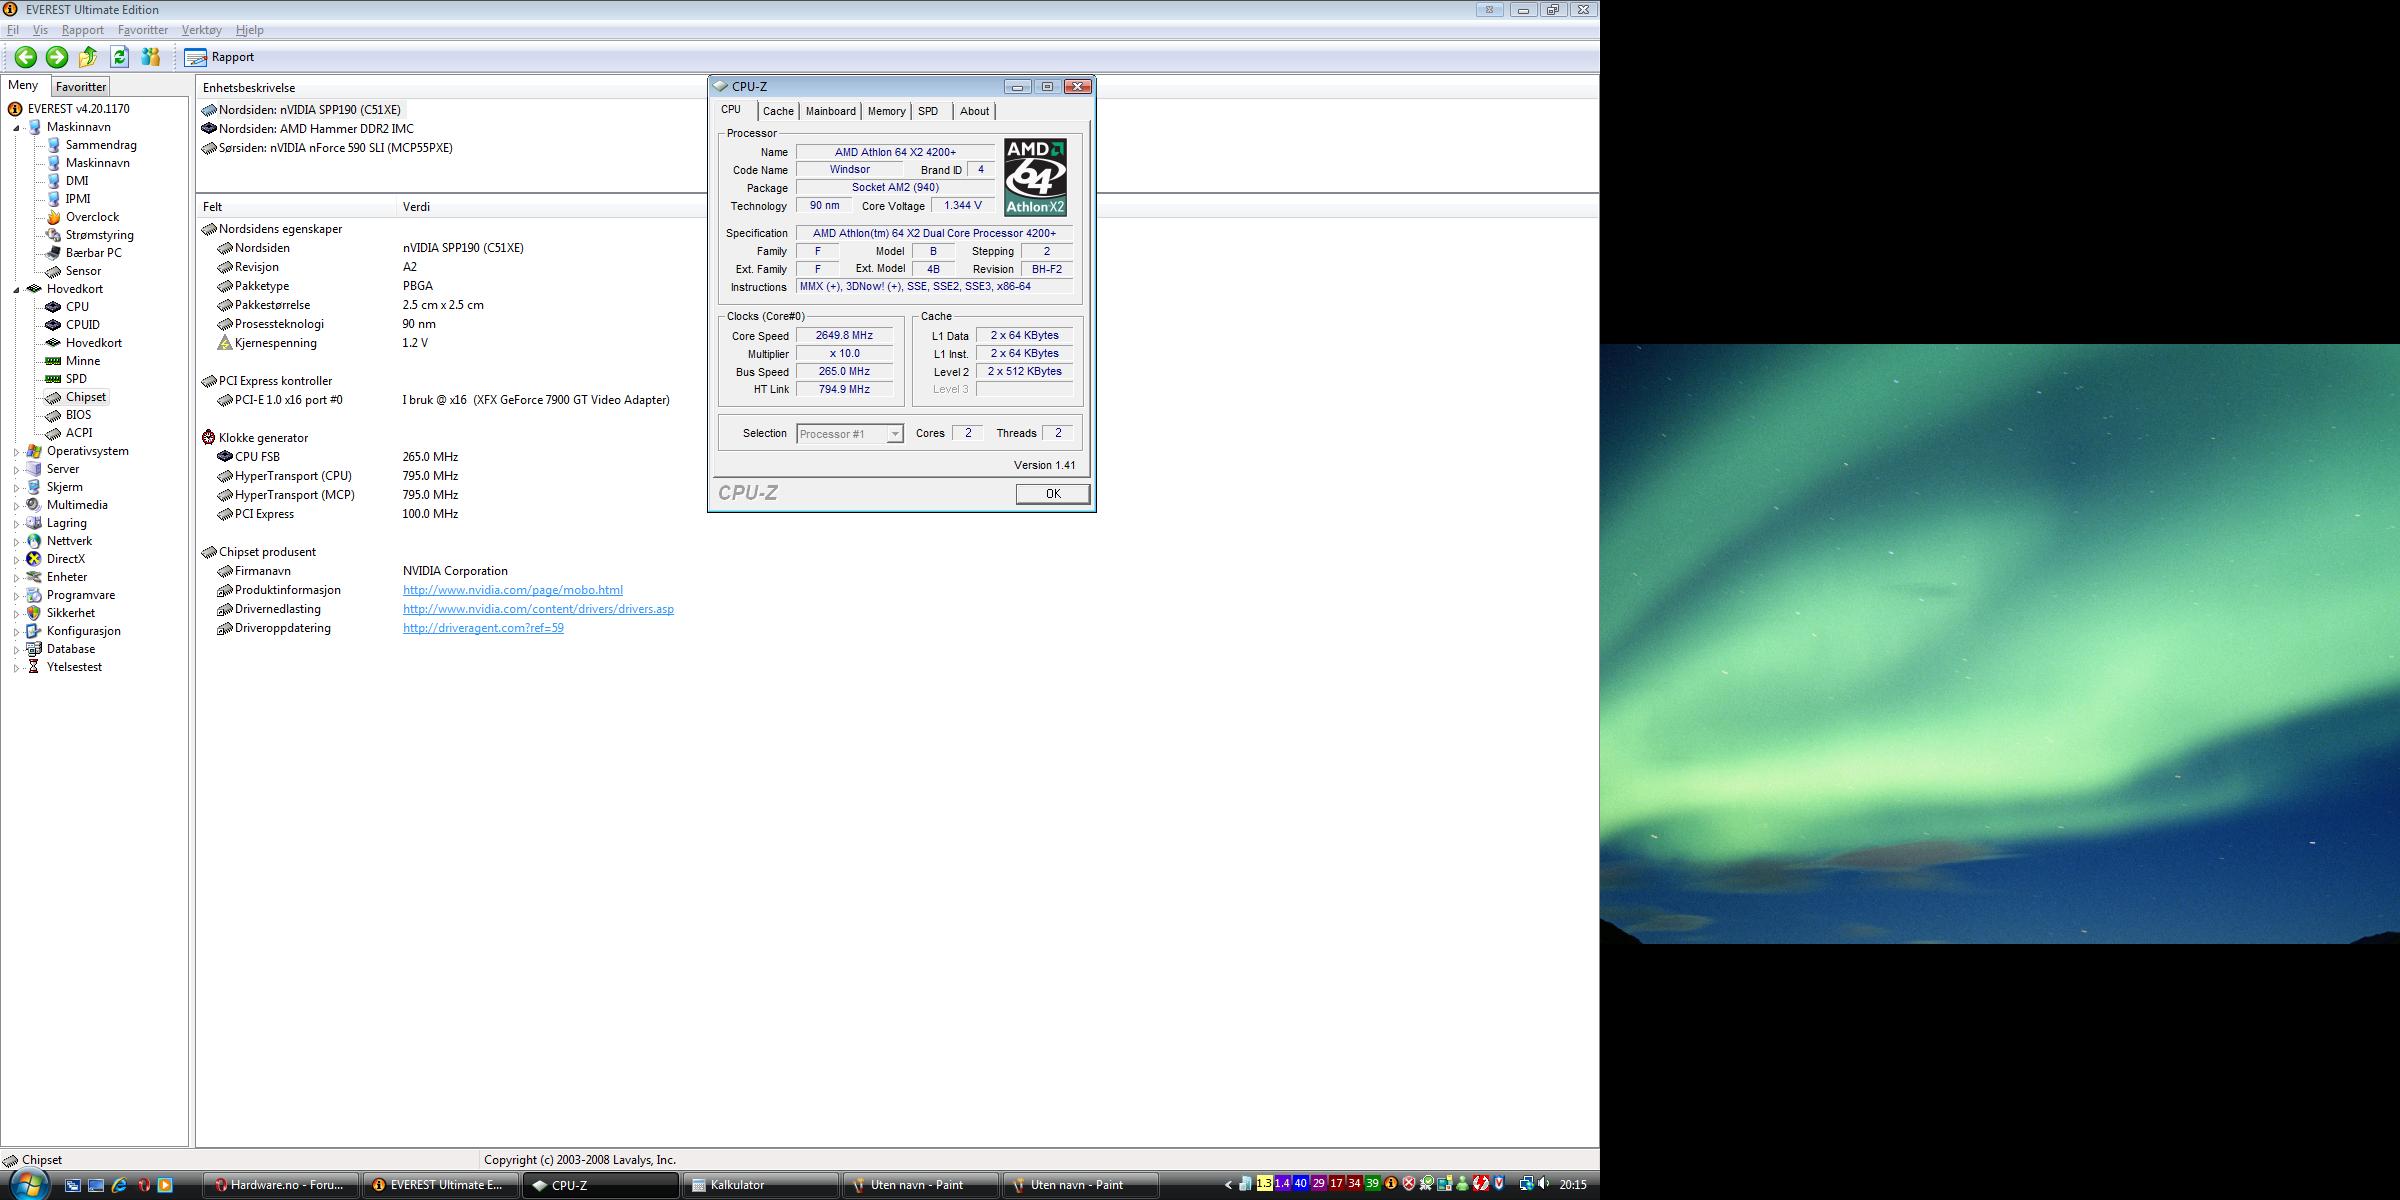Expand the Skjerm tree node
This screenshot has height=1200, width=2400.
click(16, 488)
